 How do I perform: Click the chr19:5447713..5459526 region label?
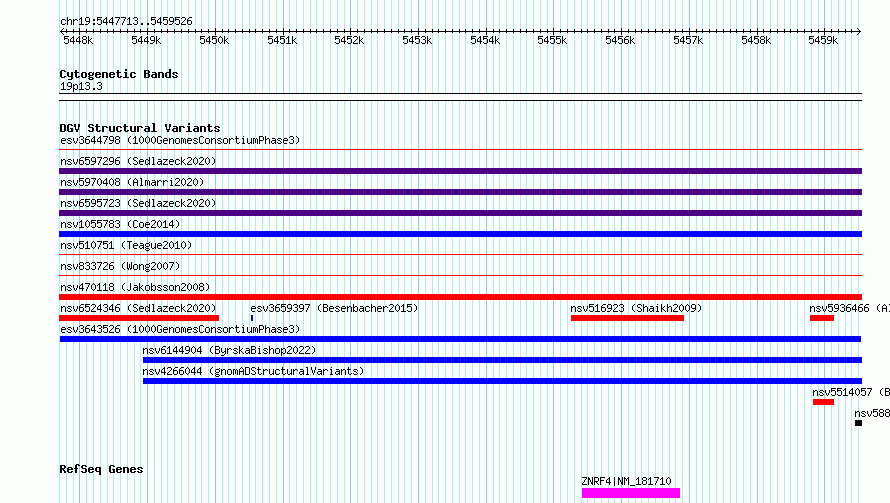[x=126, y=21]
